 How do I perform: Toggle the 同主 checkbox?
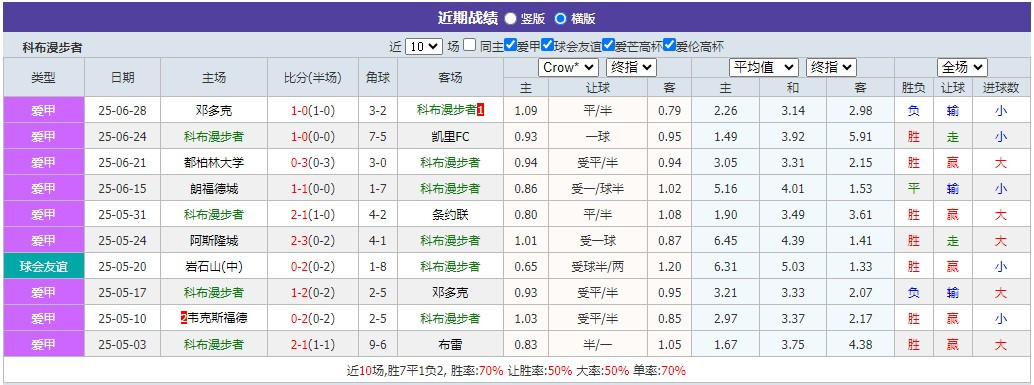[x=469, y=45]
